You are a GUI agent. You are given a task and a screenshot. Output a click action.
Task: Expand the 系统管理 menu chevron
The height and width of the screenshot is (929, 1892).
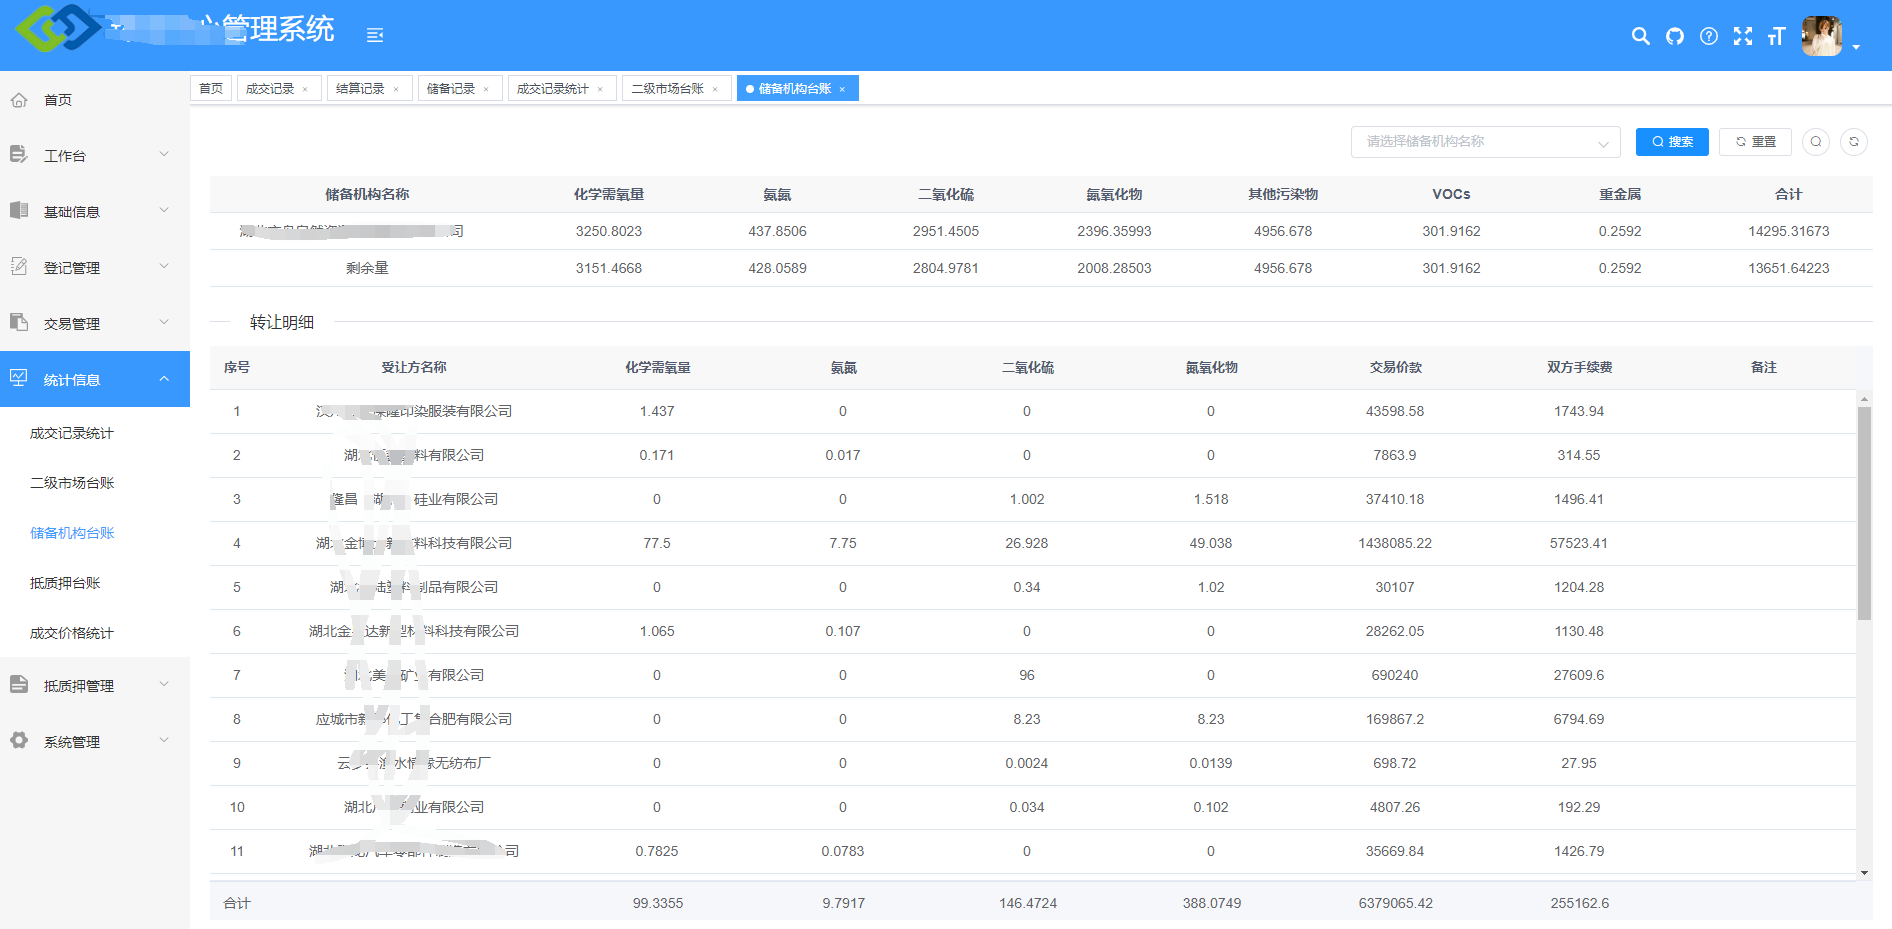coord(164,740)
